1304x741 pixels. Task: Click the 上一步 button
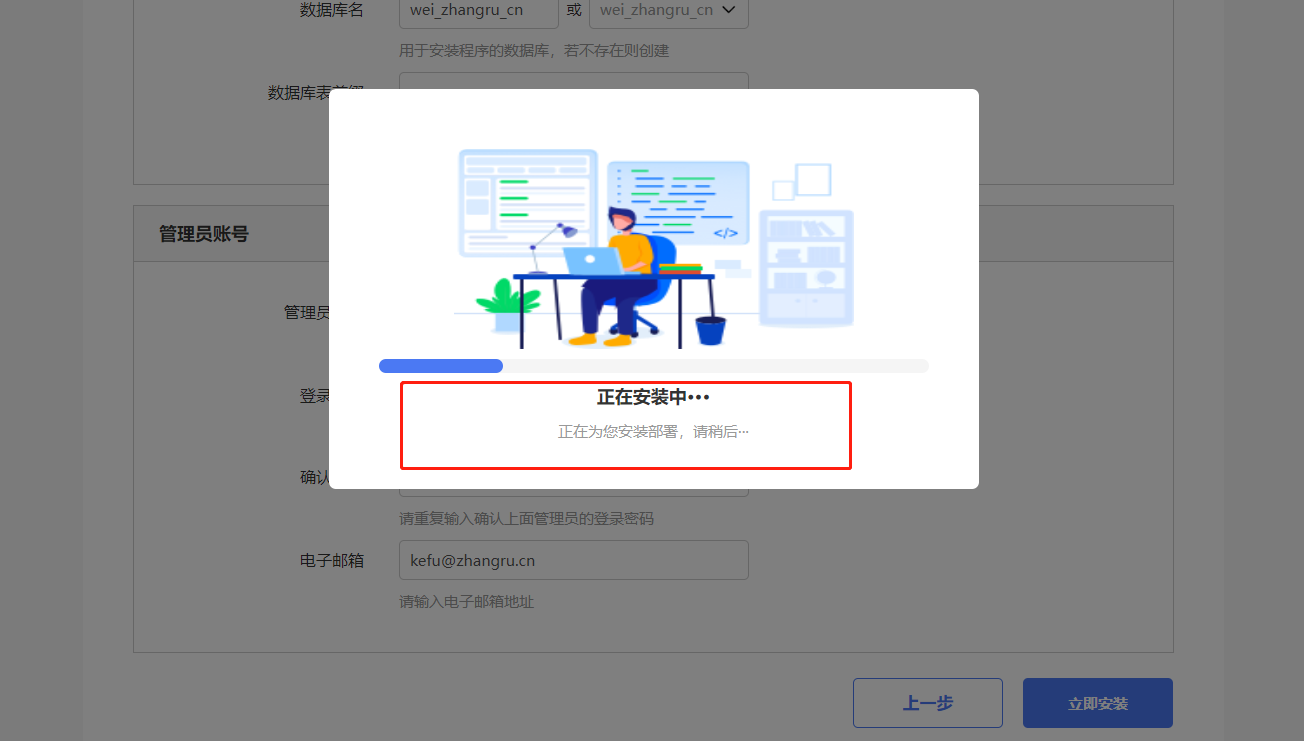click(x=927, y=703)
